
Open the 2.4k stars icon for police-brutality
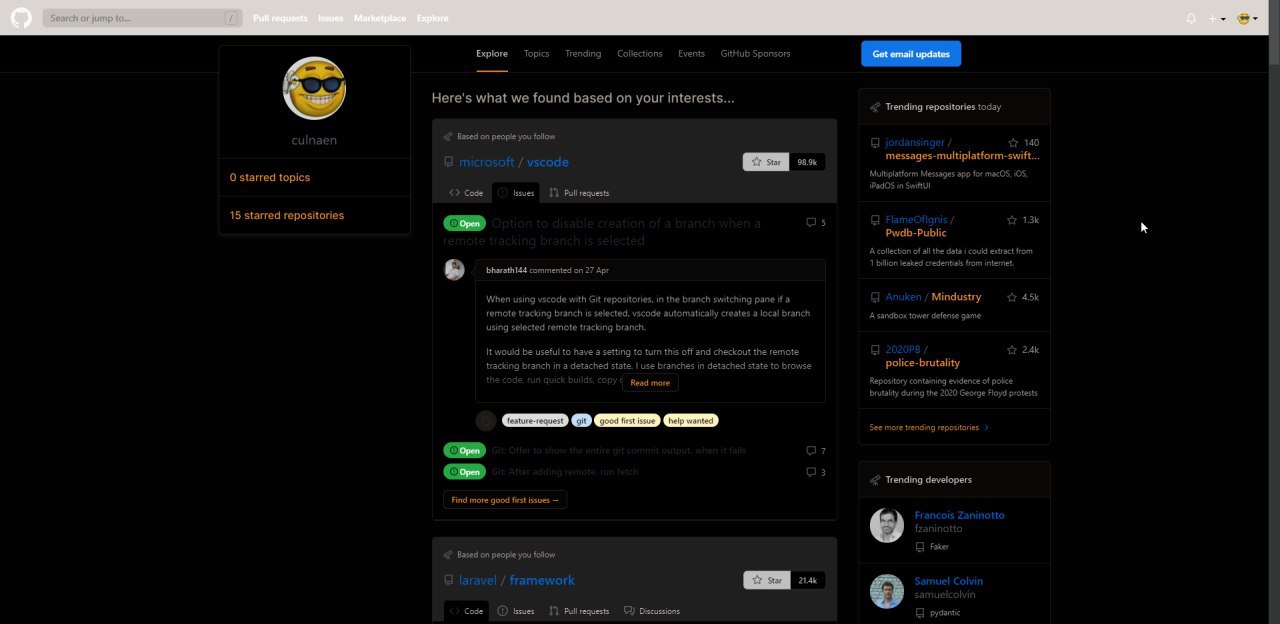(1023, 350)
